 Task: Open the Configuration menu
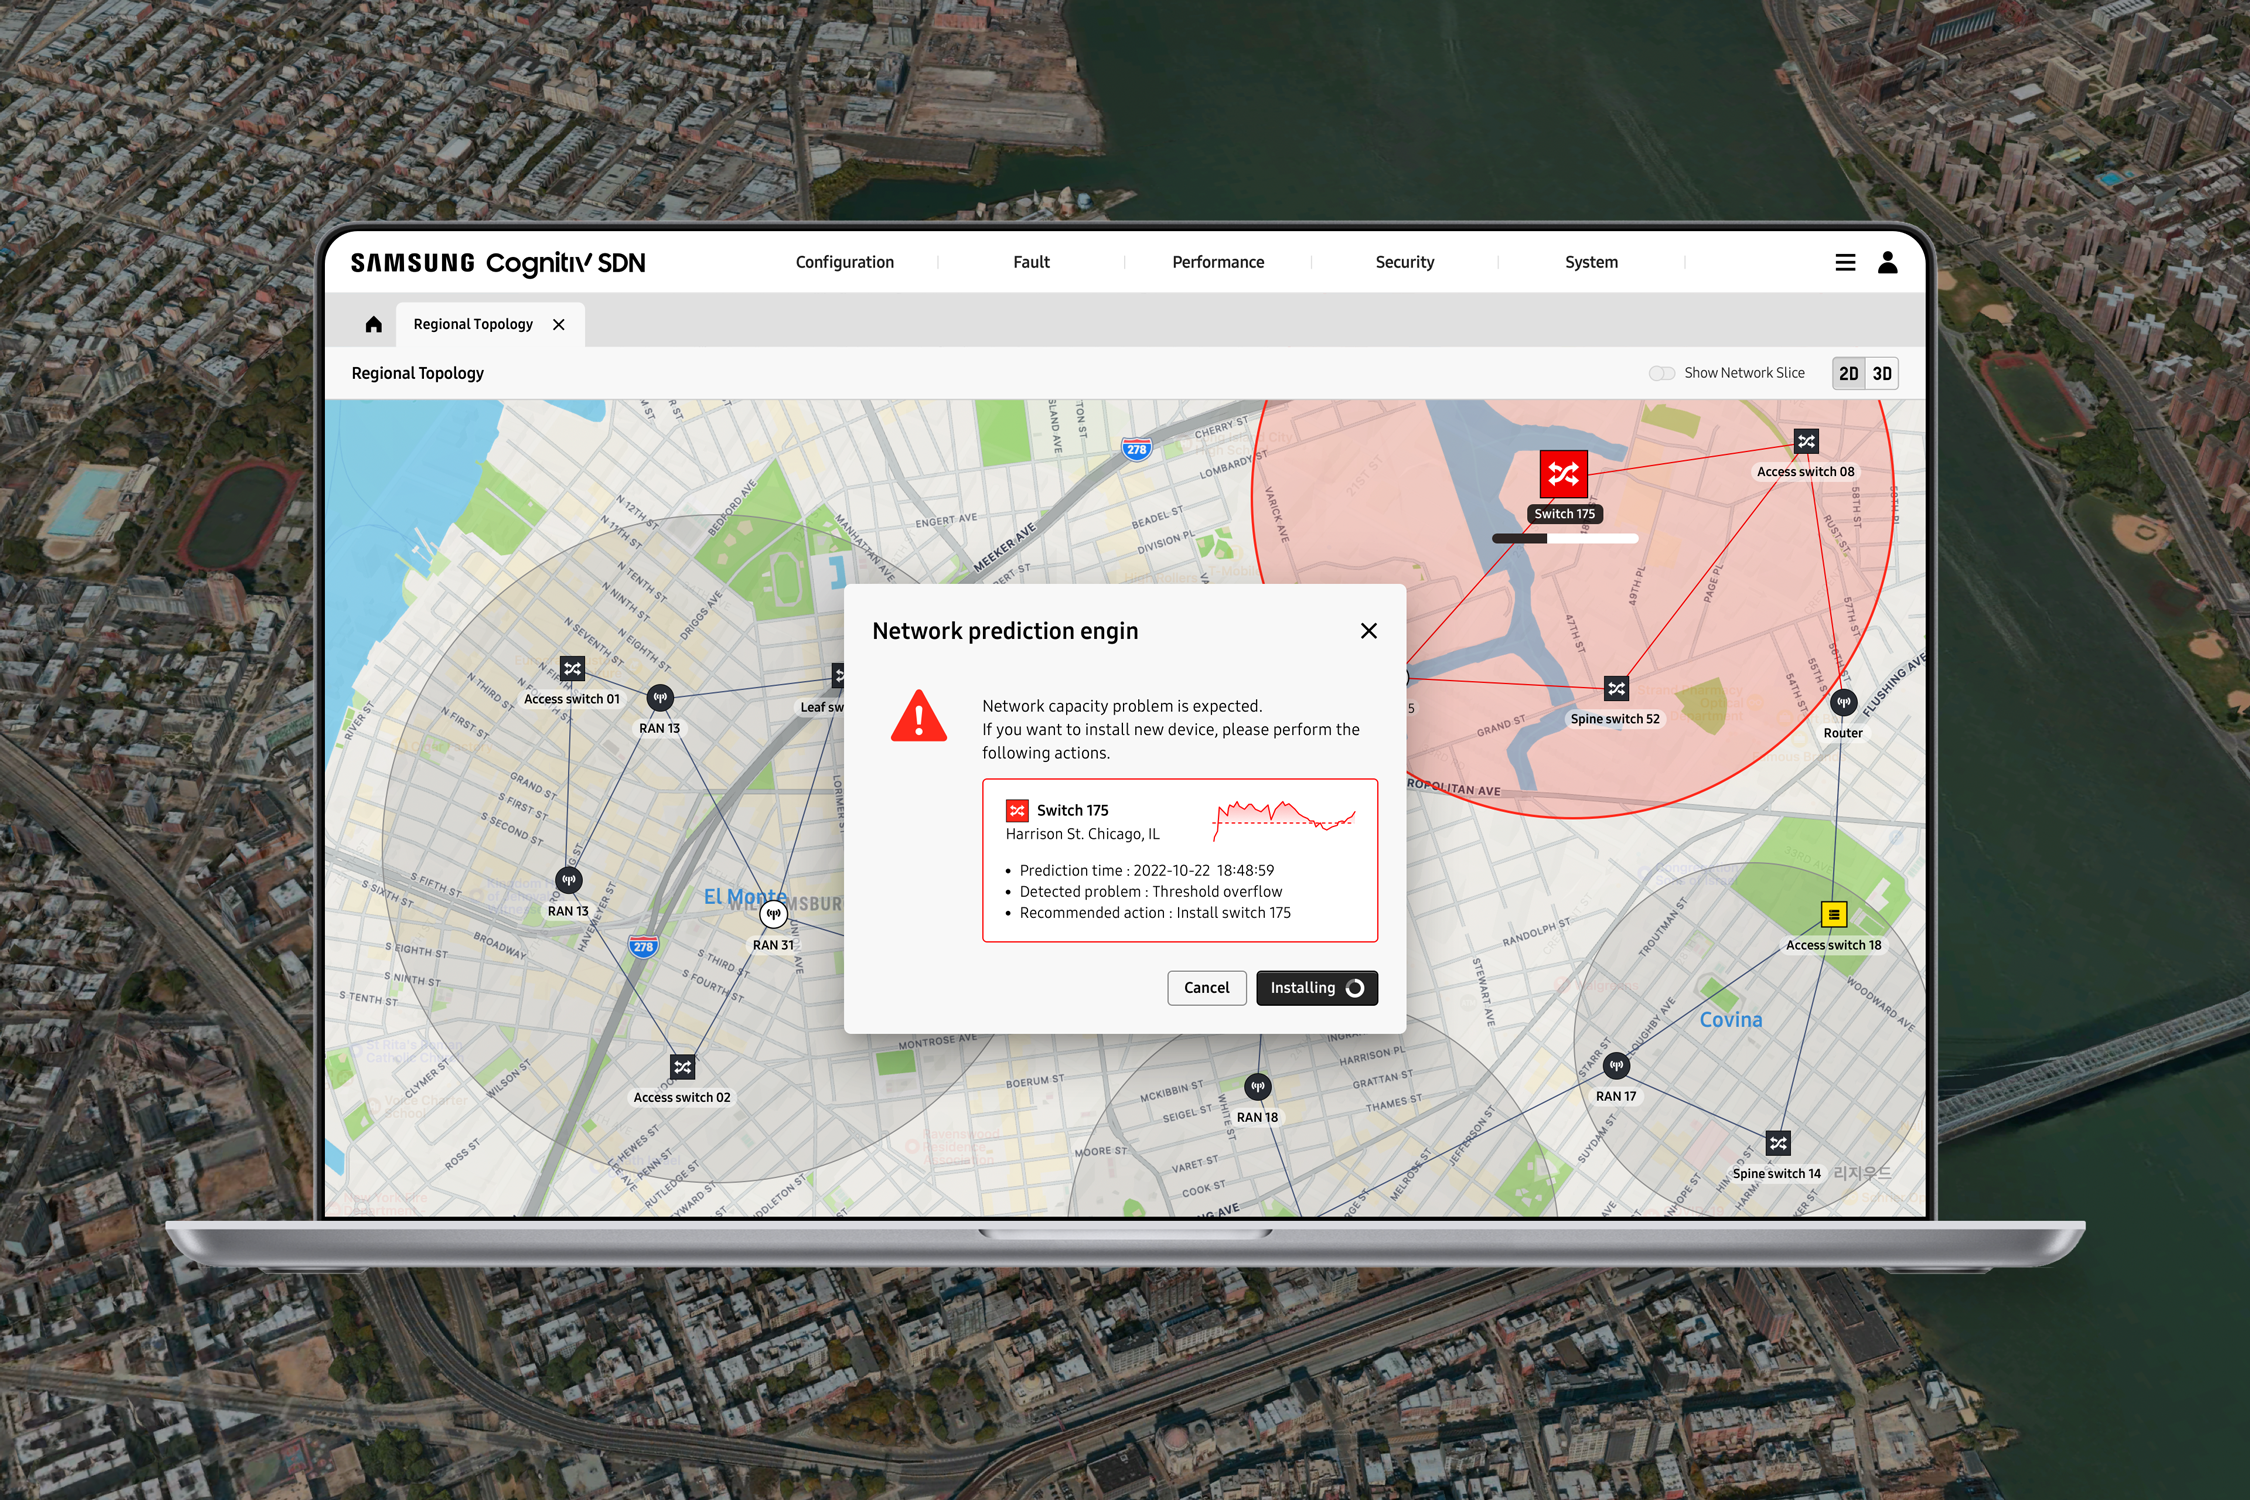pyautogui.click(x=844, y=262)
